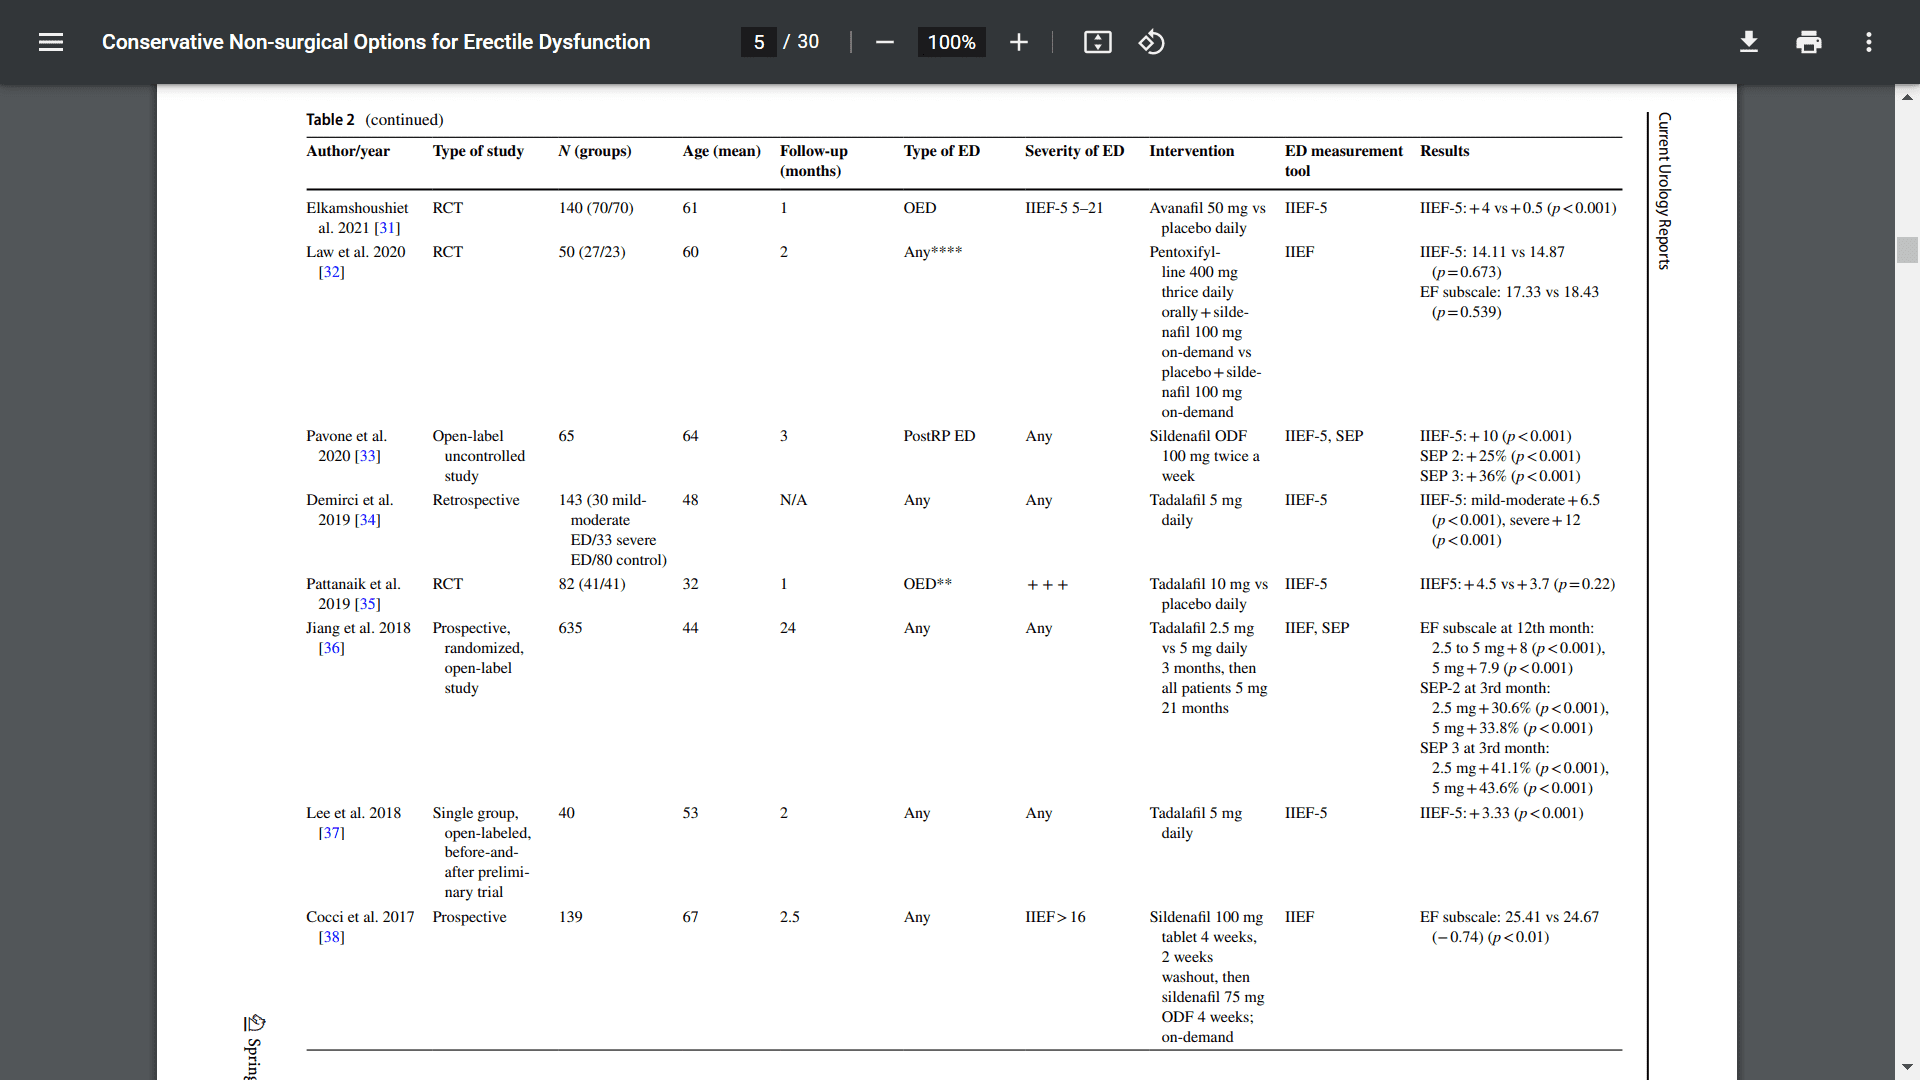Click the 'IIEF, SEP' measurement tool cell
The height and width of the screenshot is (1080, 1920).
[1317, 628]
